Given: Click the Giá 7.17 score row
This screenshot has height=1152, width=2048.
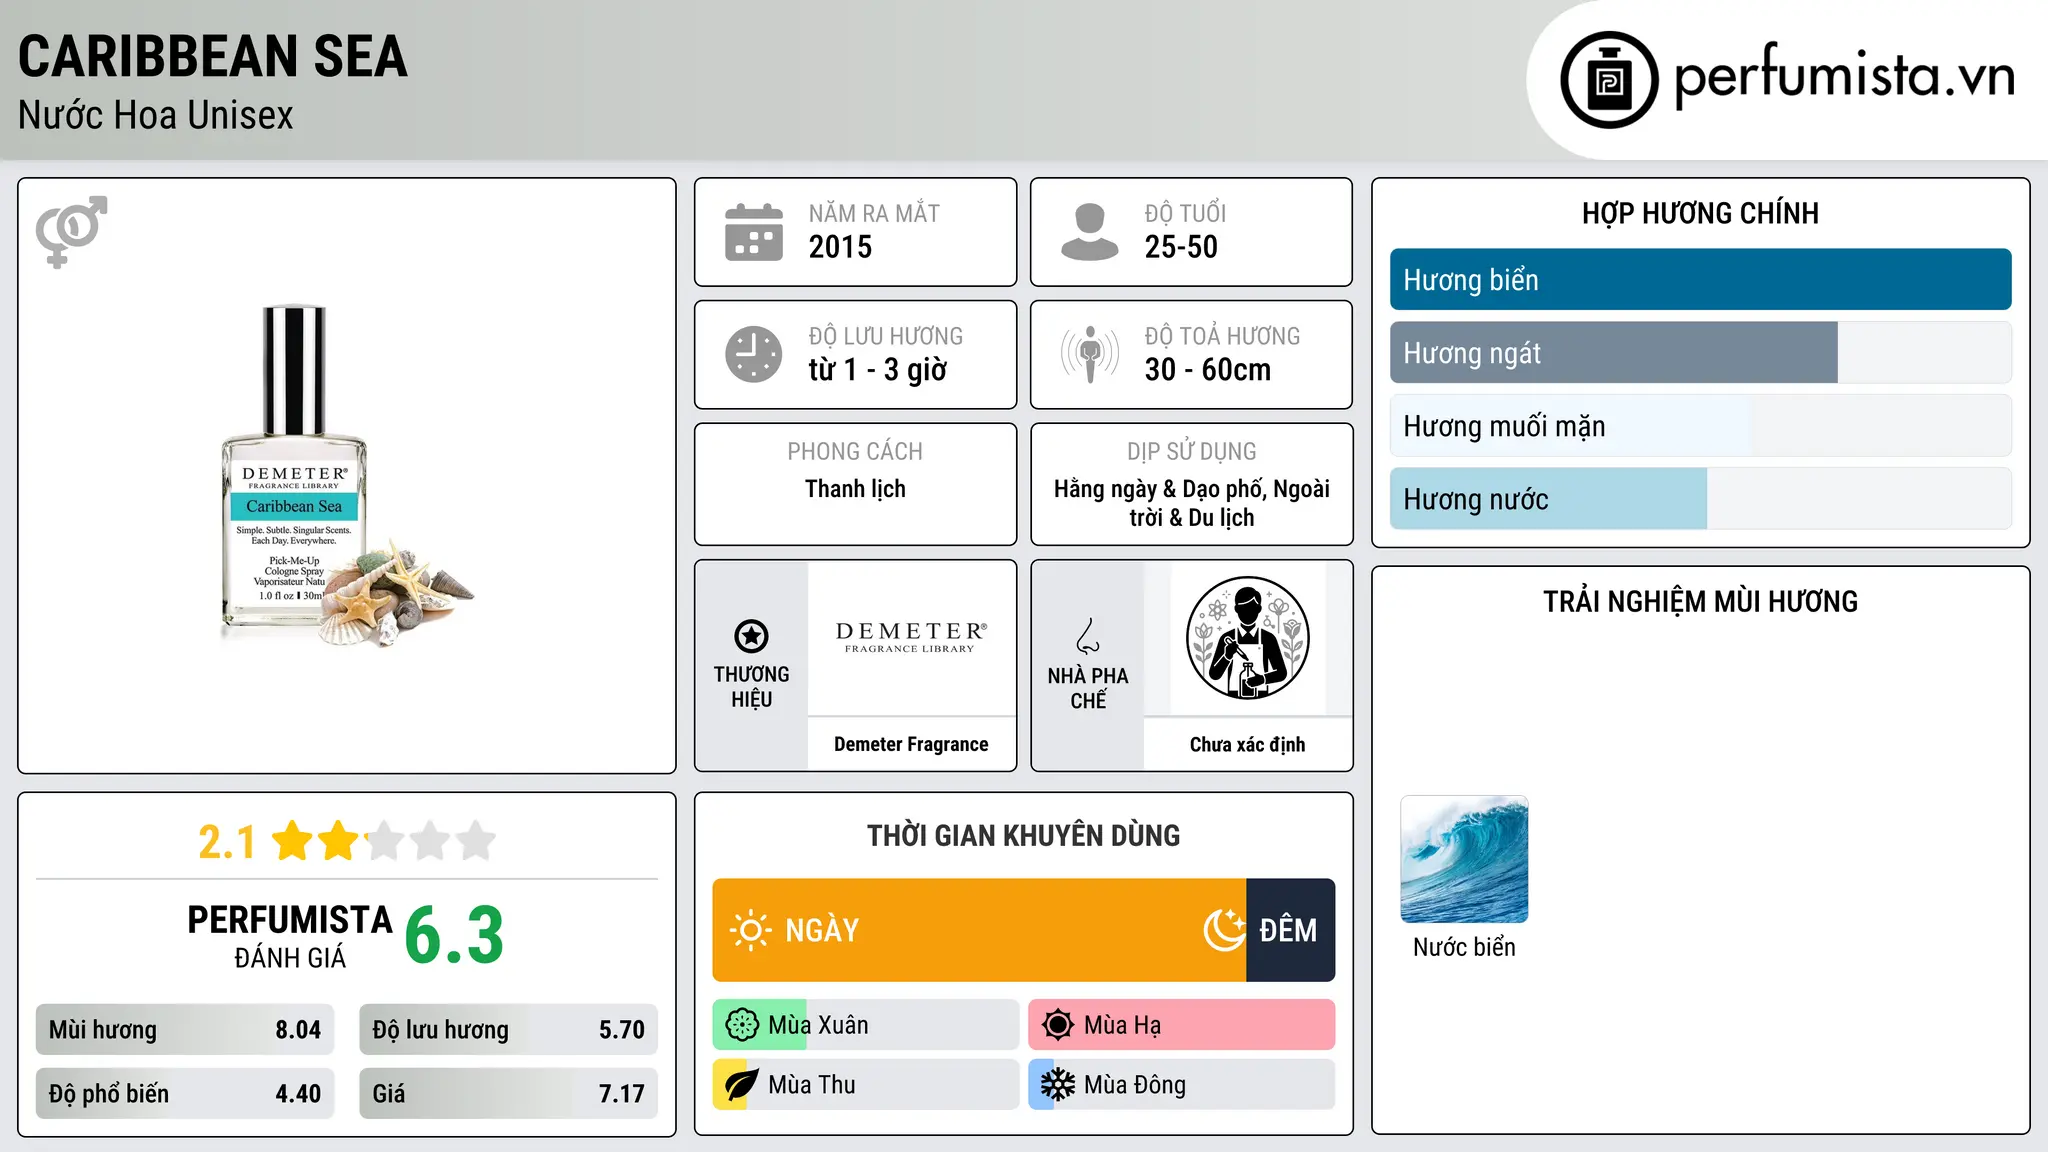Looking at the screenshot, I should tap(508, 1094).
